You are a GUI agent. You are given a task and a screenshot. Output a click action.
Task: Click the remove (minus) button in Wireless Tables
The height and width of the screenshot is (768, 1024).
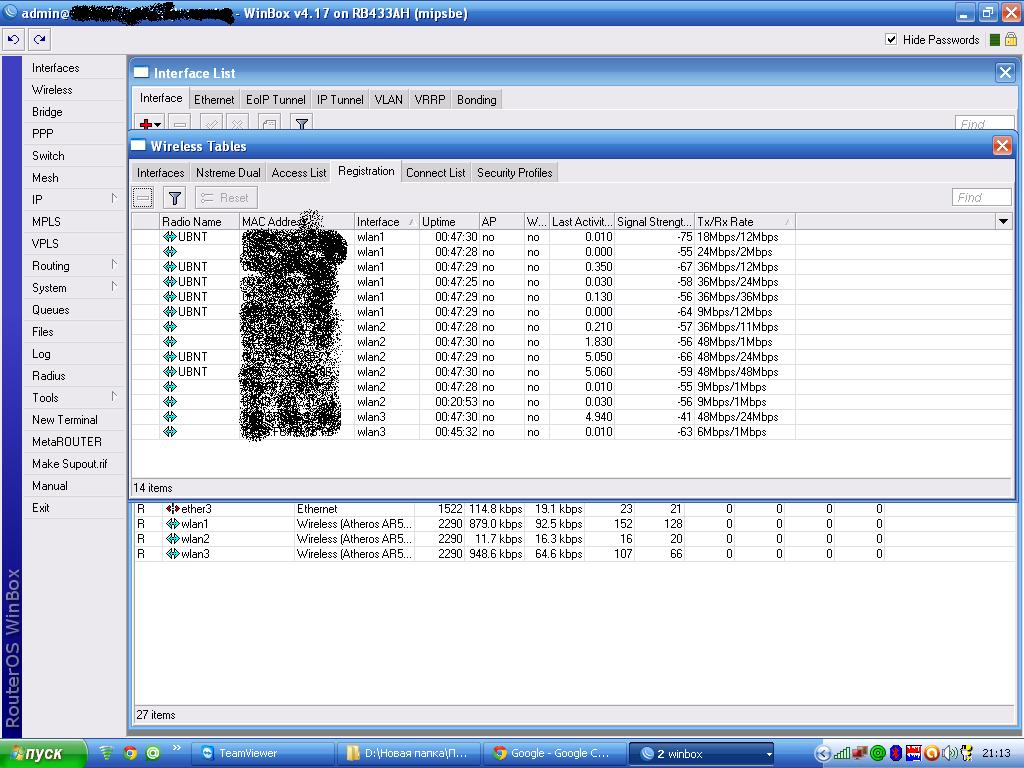[144, 198]
